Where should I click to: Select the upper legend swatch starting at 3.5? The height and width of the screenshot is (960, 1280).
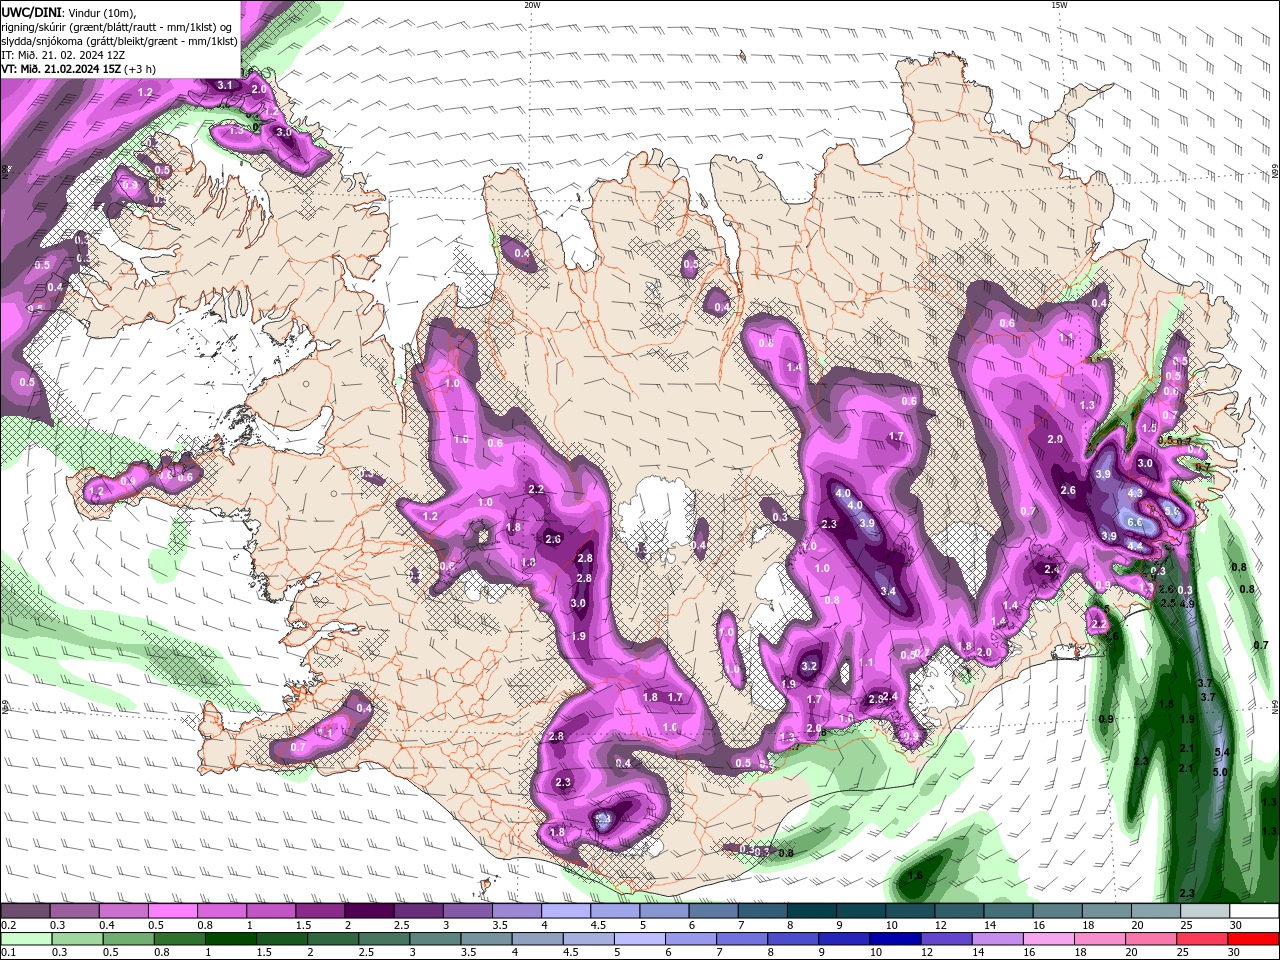pos(515,911)
